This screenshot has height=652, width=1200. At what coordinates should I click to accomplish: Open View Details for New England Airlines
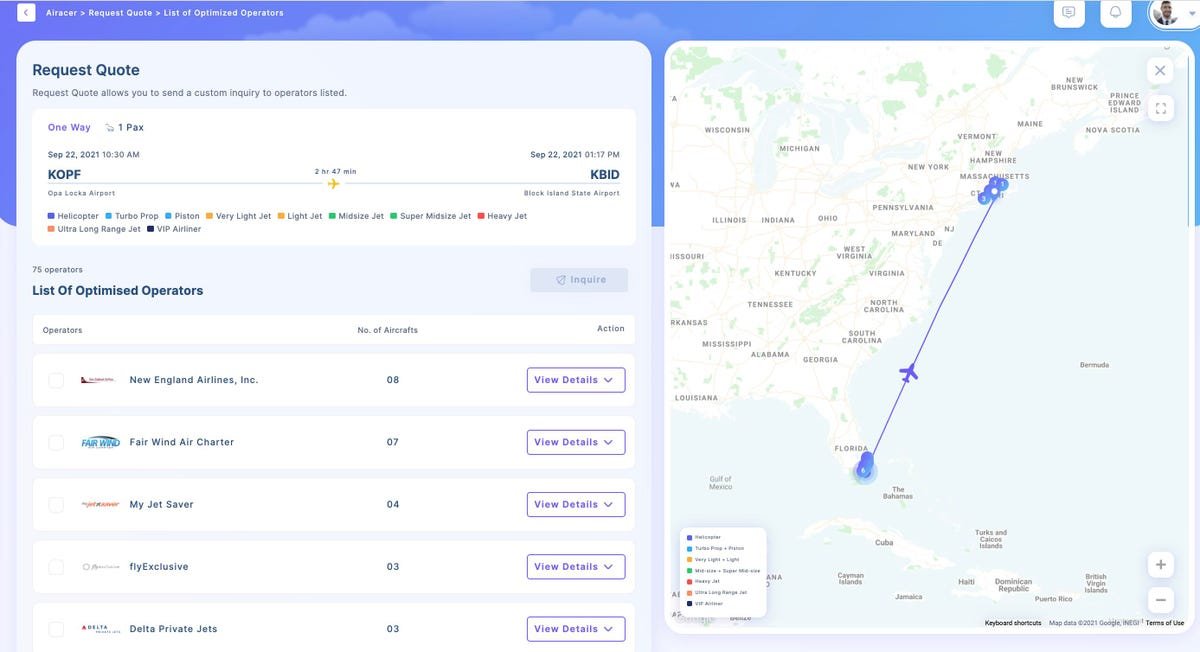pyautogui.click(x=575, y=380)
